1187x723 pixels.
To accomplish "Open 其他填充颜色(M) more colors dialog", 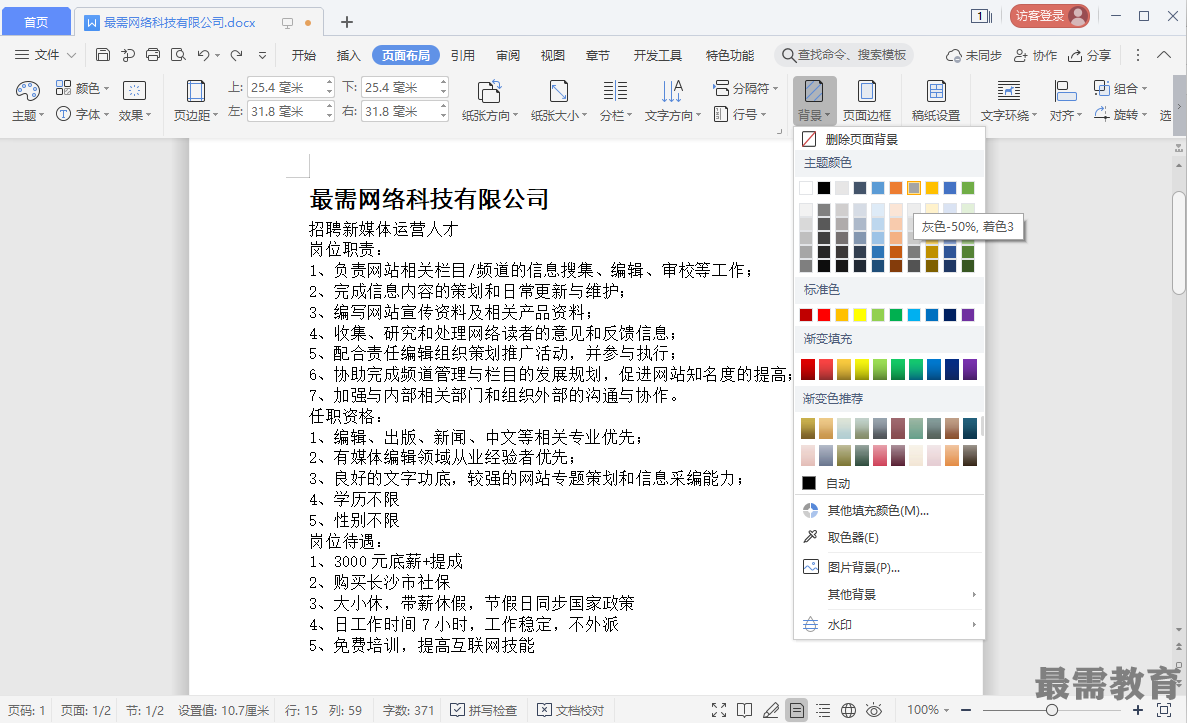I will (x=889, y=510).
